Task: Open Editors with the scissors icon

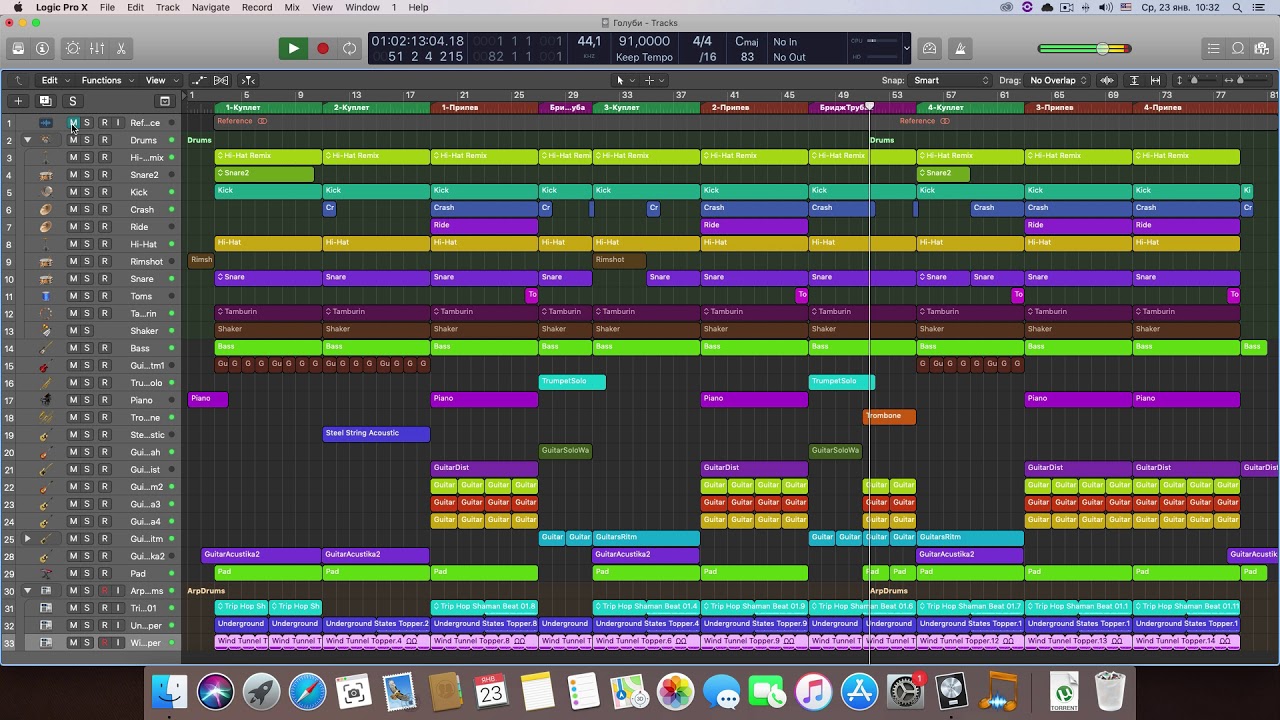Action: point(121,48)
